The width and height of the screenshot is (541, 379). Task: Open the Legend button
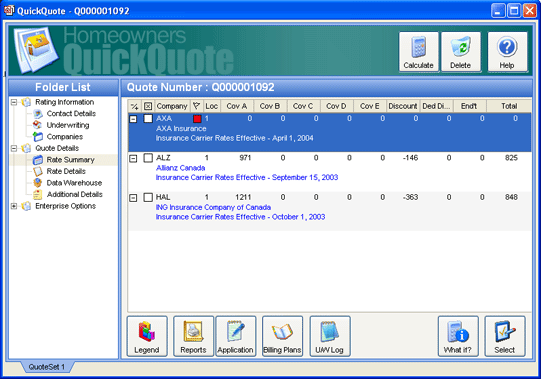147,336
